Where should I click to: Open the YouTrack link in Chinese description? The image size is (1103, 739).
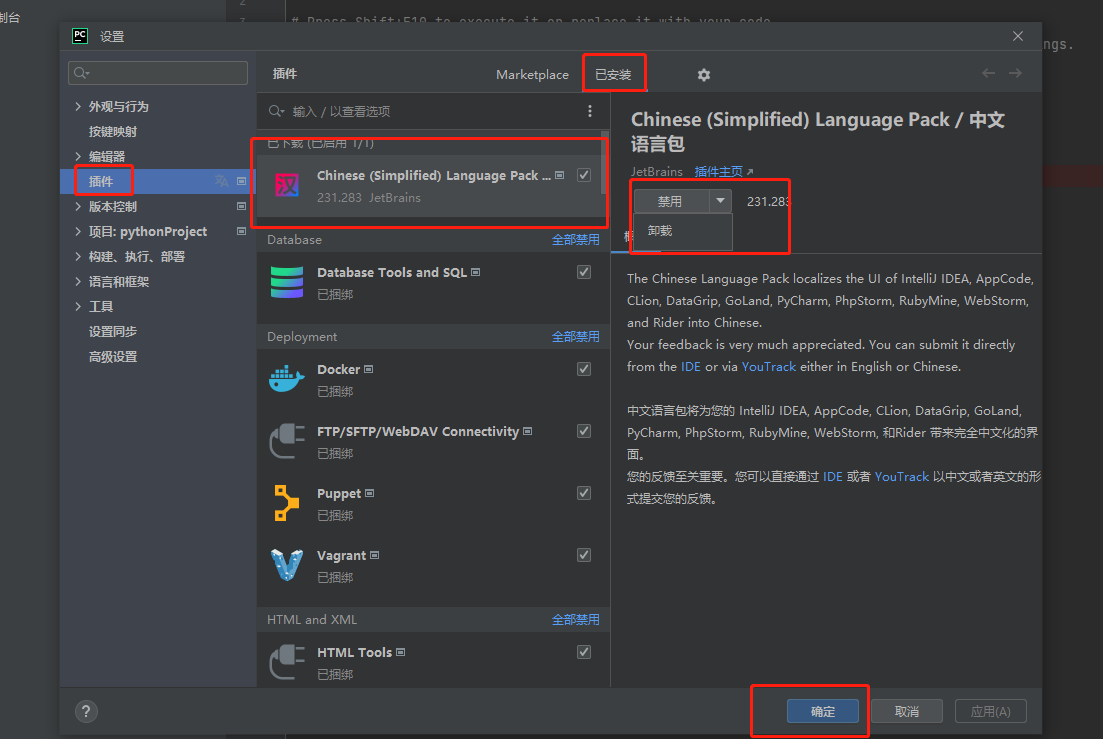902,476
